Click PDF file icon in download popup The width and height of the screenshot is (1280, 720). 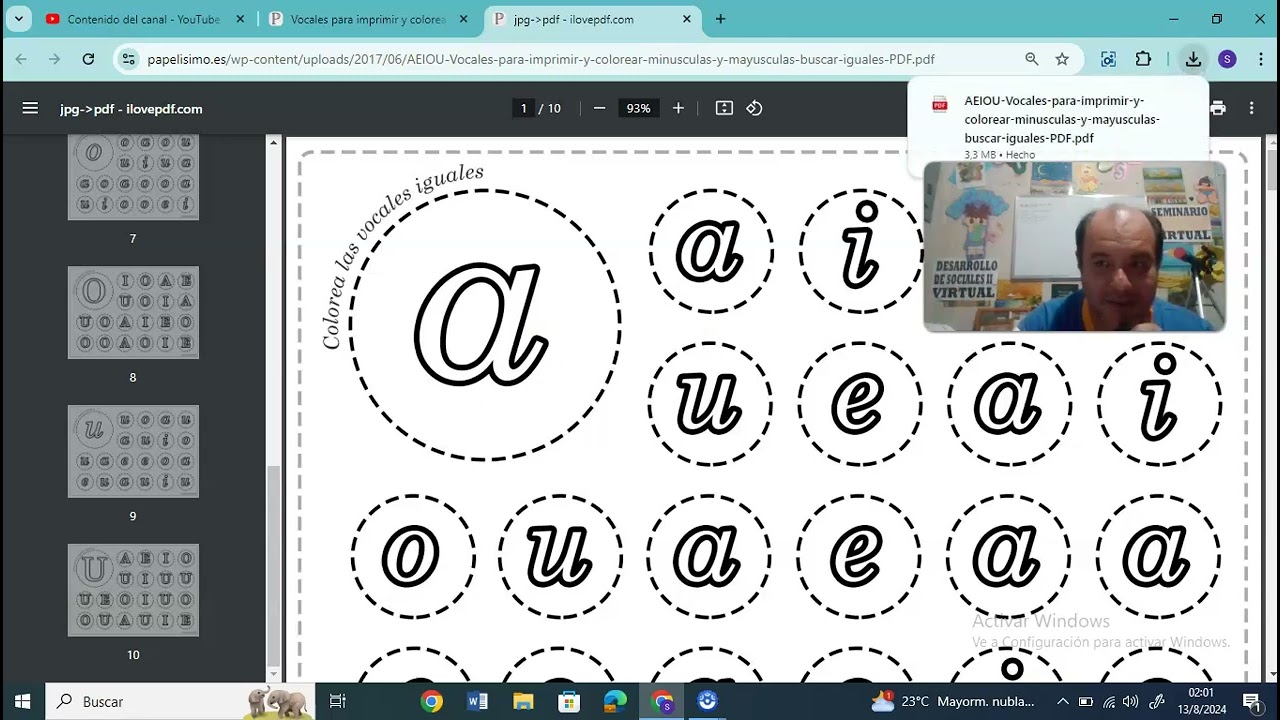point(939,104)
